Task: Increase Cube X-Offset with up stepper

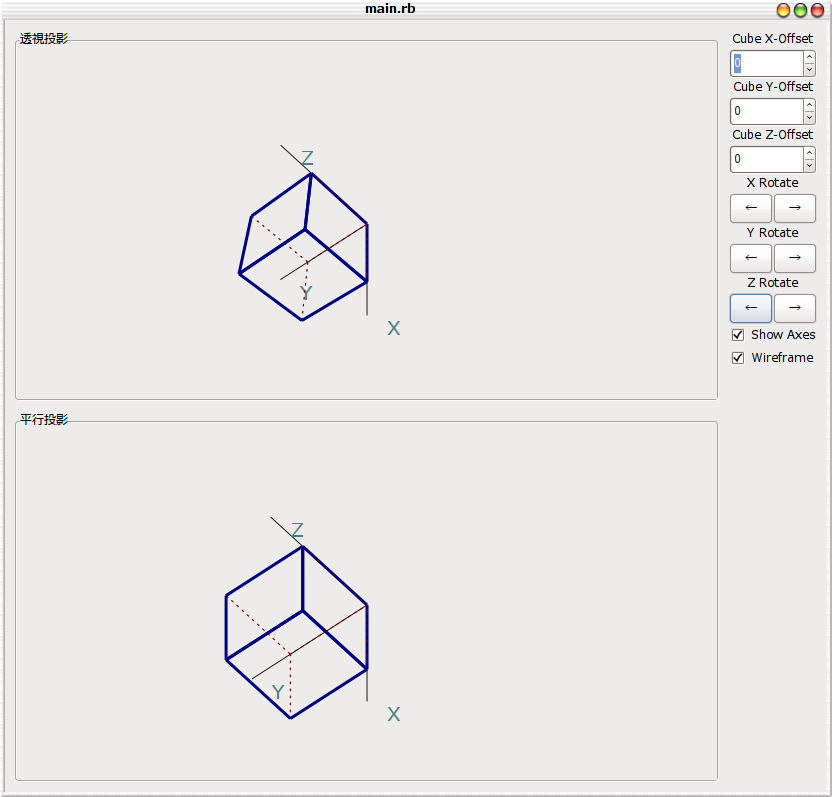Action: point(809,57)
